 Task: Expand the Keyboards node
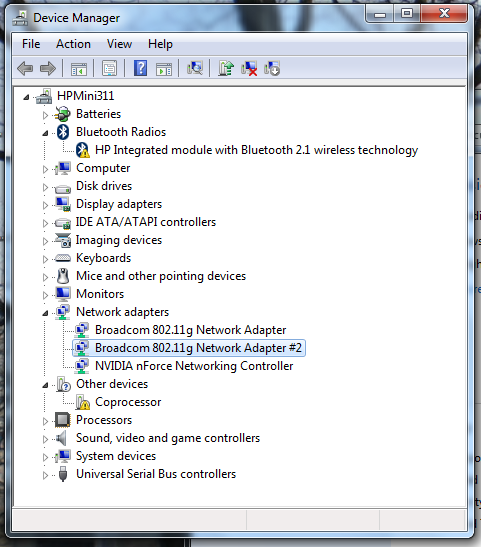coord(45,259)
